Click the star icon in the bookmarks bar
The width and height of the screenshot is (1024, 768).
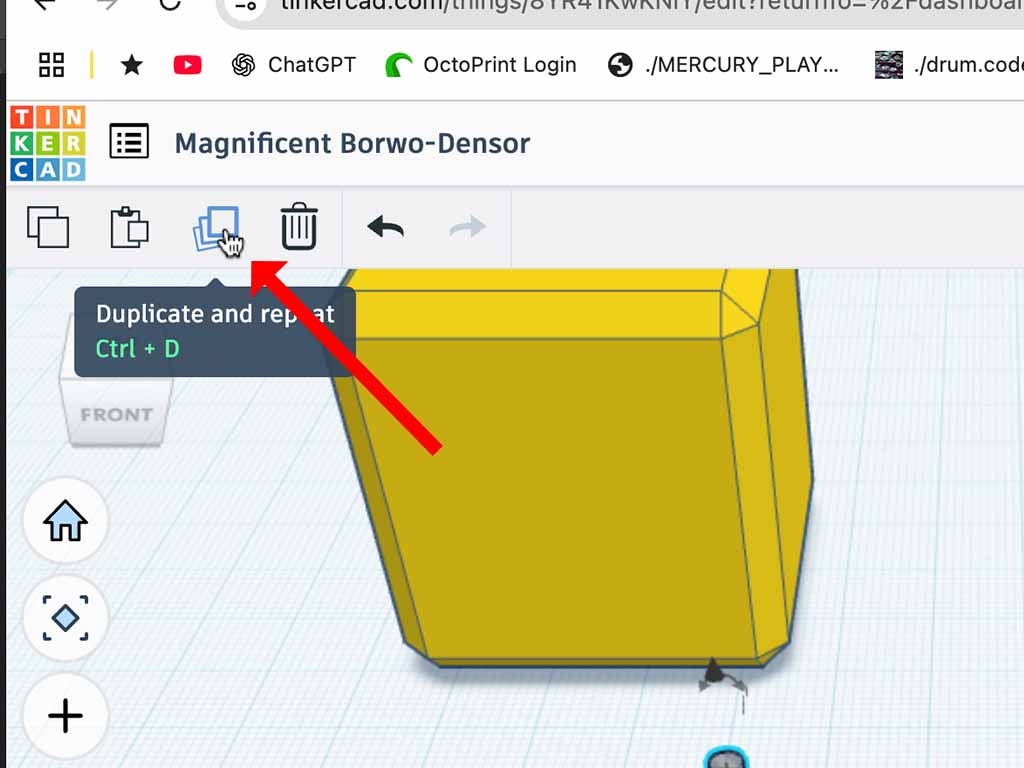click(131, 65)
